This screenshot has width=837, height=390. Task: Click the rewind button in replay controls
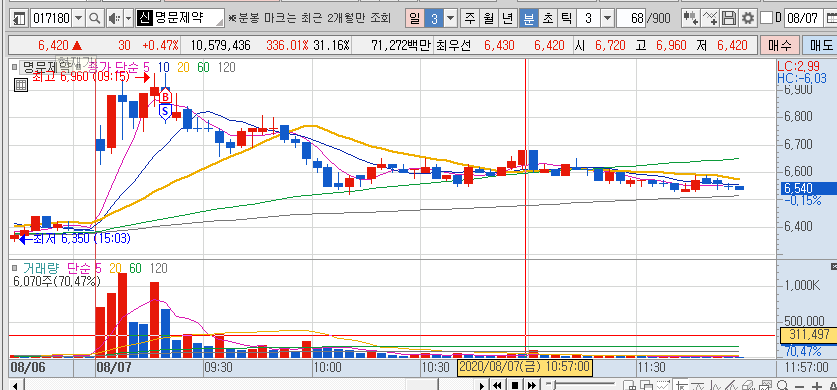pyautogui.click(x=497, y=385)
